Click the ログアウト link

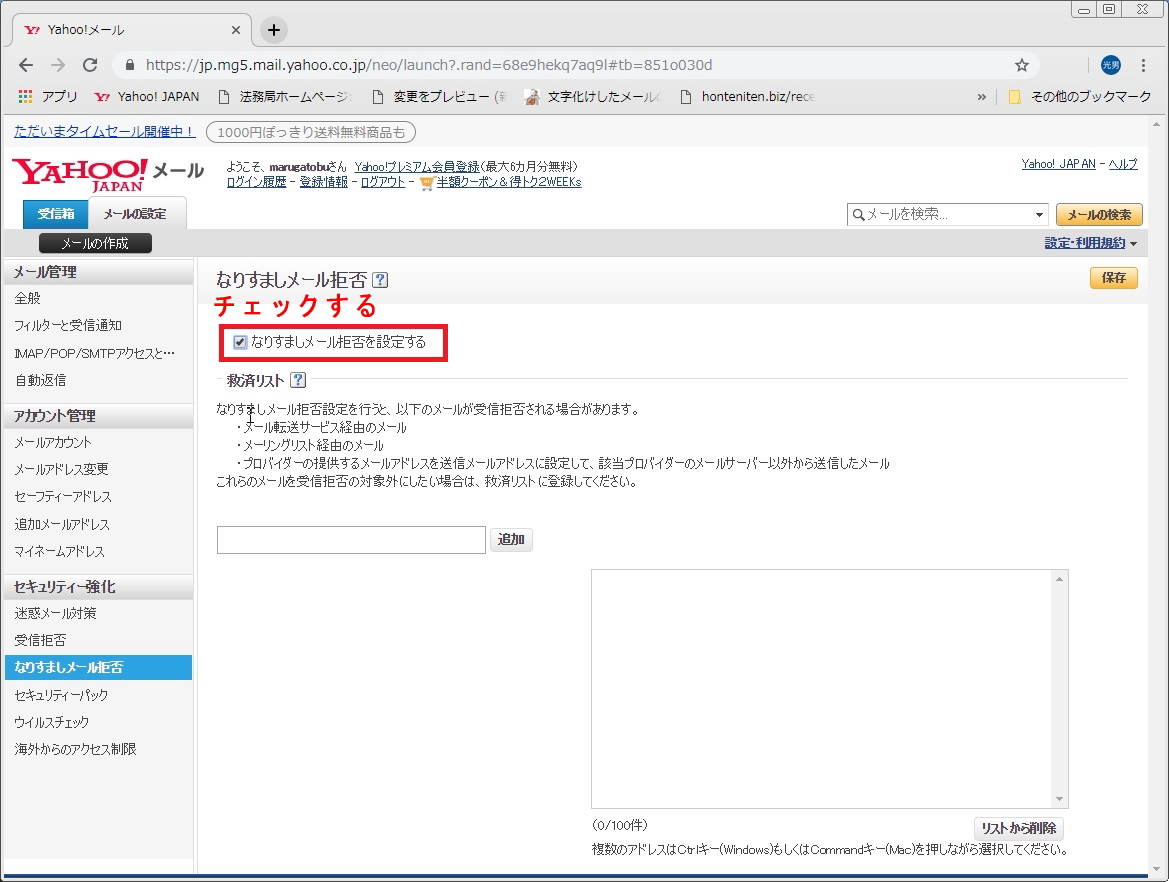pyautogui.click(x=383, y=182)
